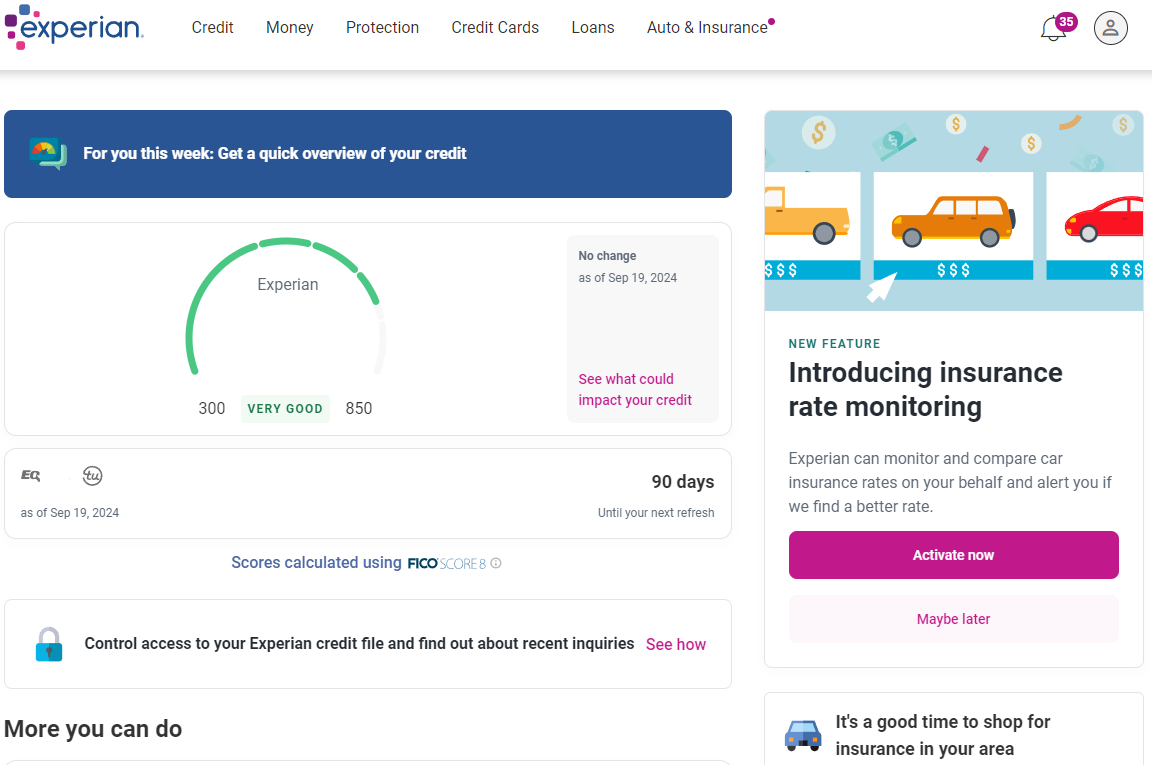The height and width of the screenshot is (765, 1152).
Task: Click the padlock credit file icon
Action: point(48,644)
